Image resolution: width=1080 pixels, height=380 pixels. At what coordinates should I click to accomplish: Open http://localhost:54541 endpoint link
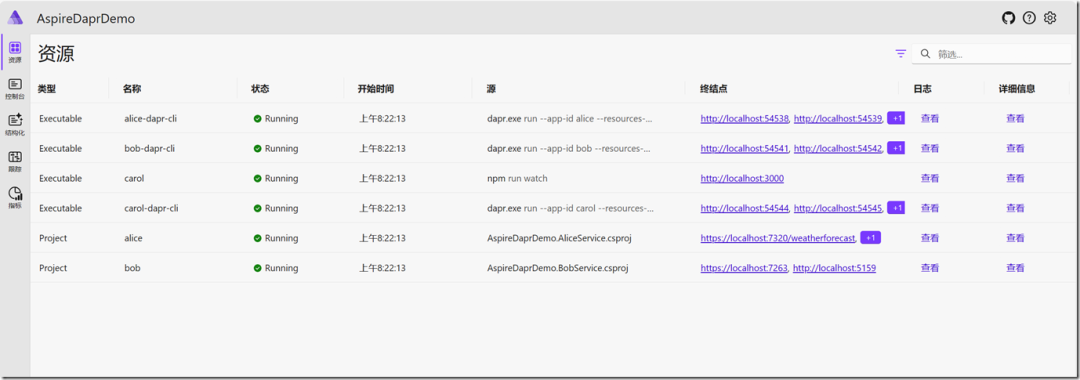click(x=745, y=148)
